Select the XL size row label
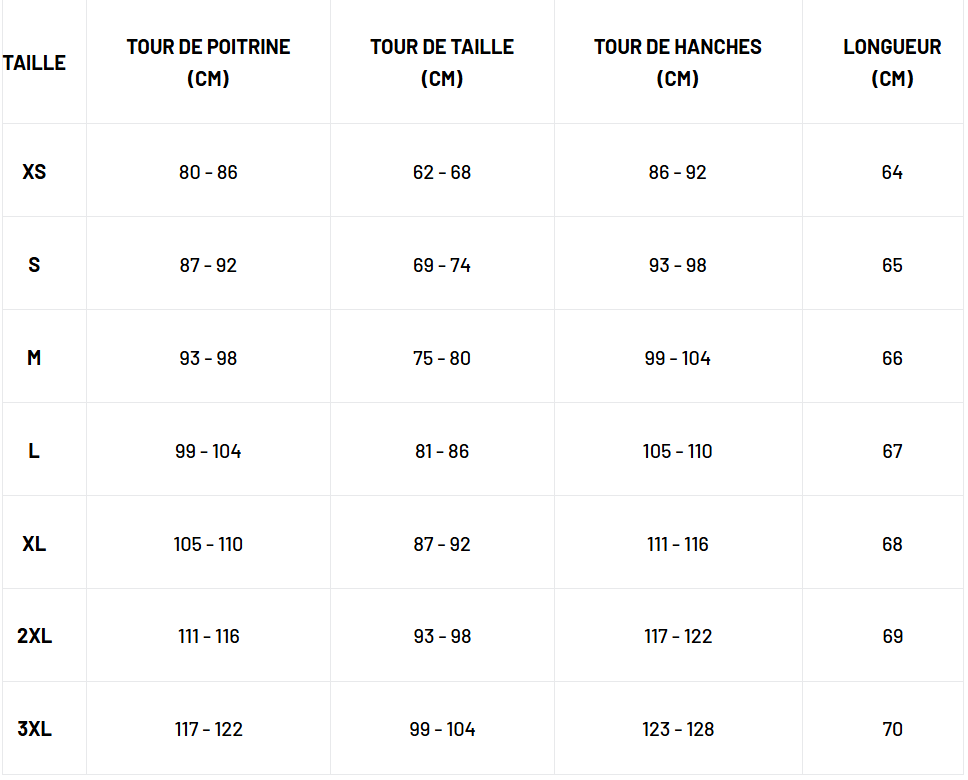The width and height of the screenshot is (968, 780). coord(34,544)
